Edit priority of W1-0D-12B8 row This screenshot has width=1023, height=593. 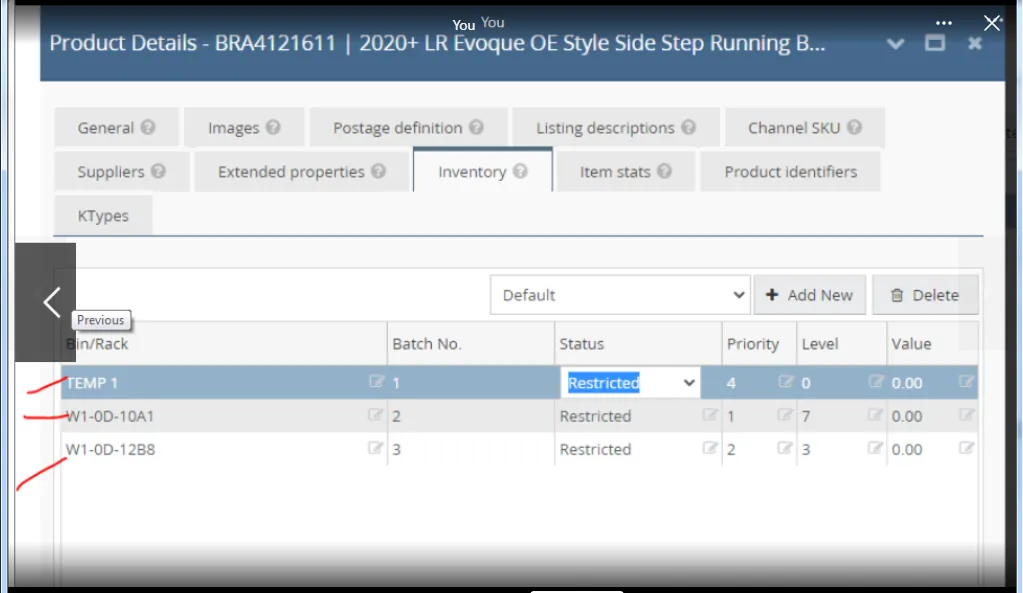785,448
